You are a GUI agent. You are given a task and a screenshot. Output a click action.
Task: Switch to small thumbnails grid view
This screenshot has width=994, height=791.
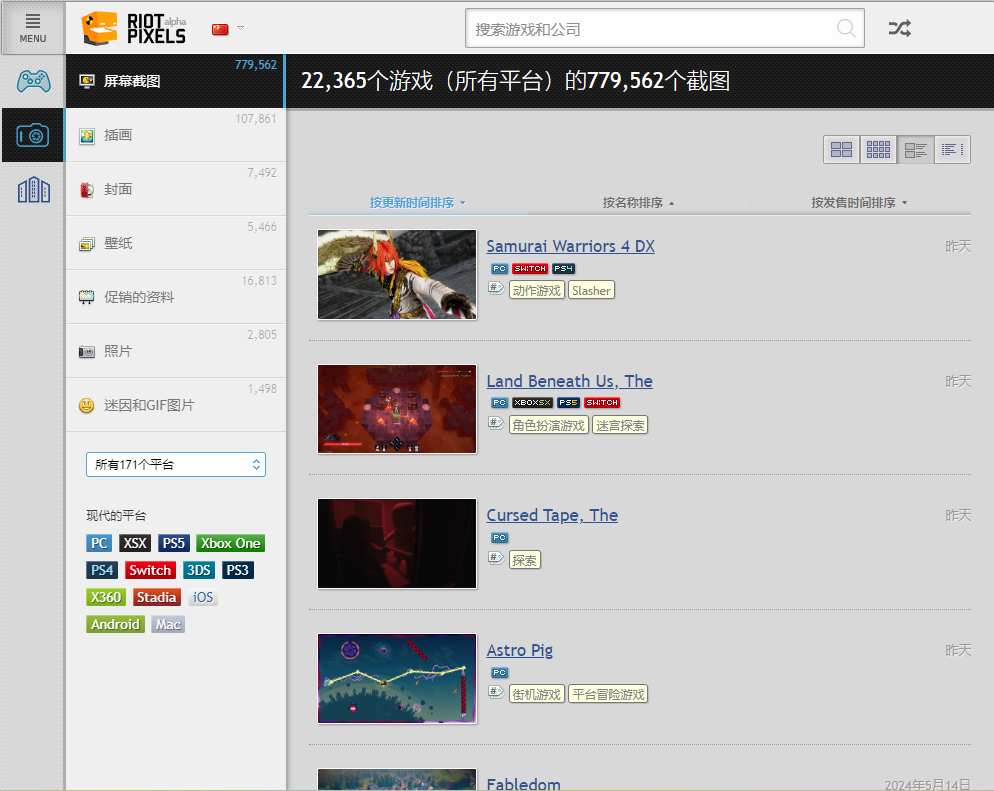878,150
